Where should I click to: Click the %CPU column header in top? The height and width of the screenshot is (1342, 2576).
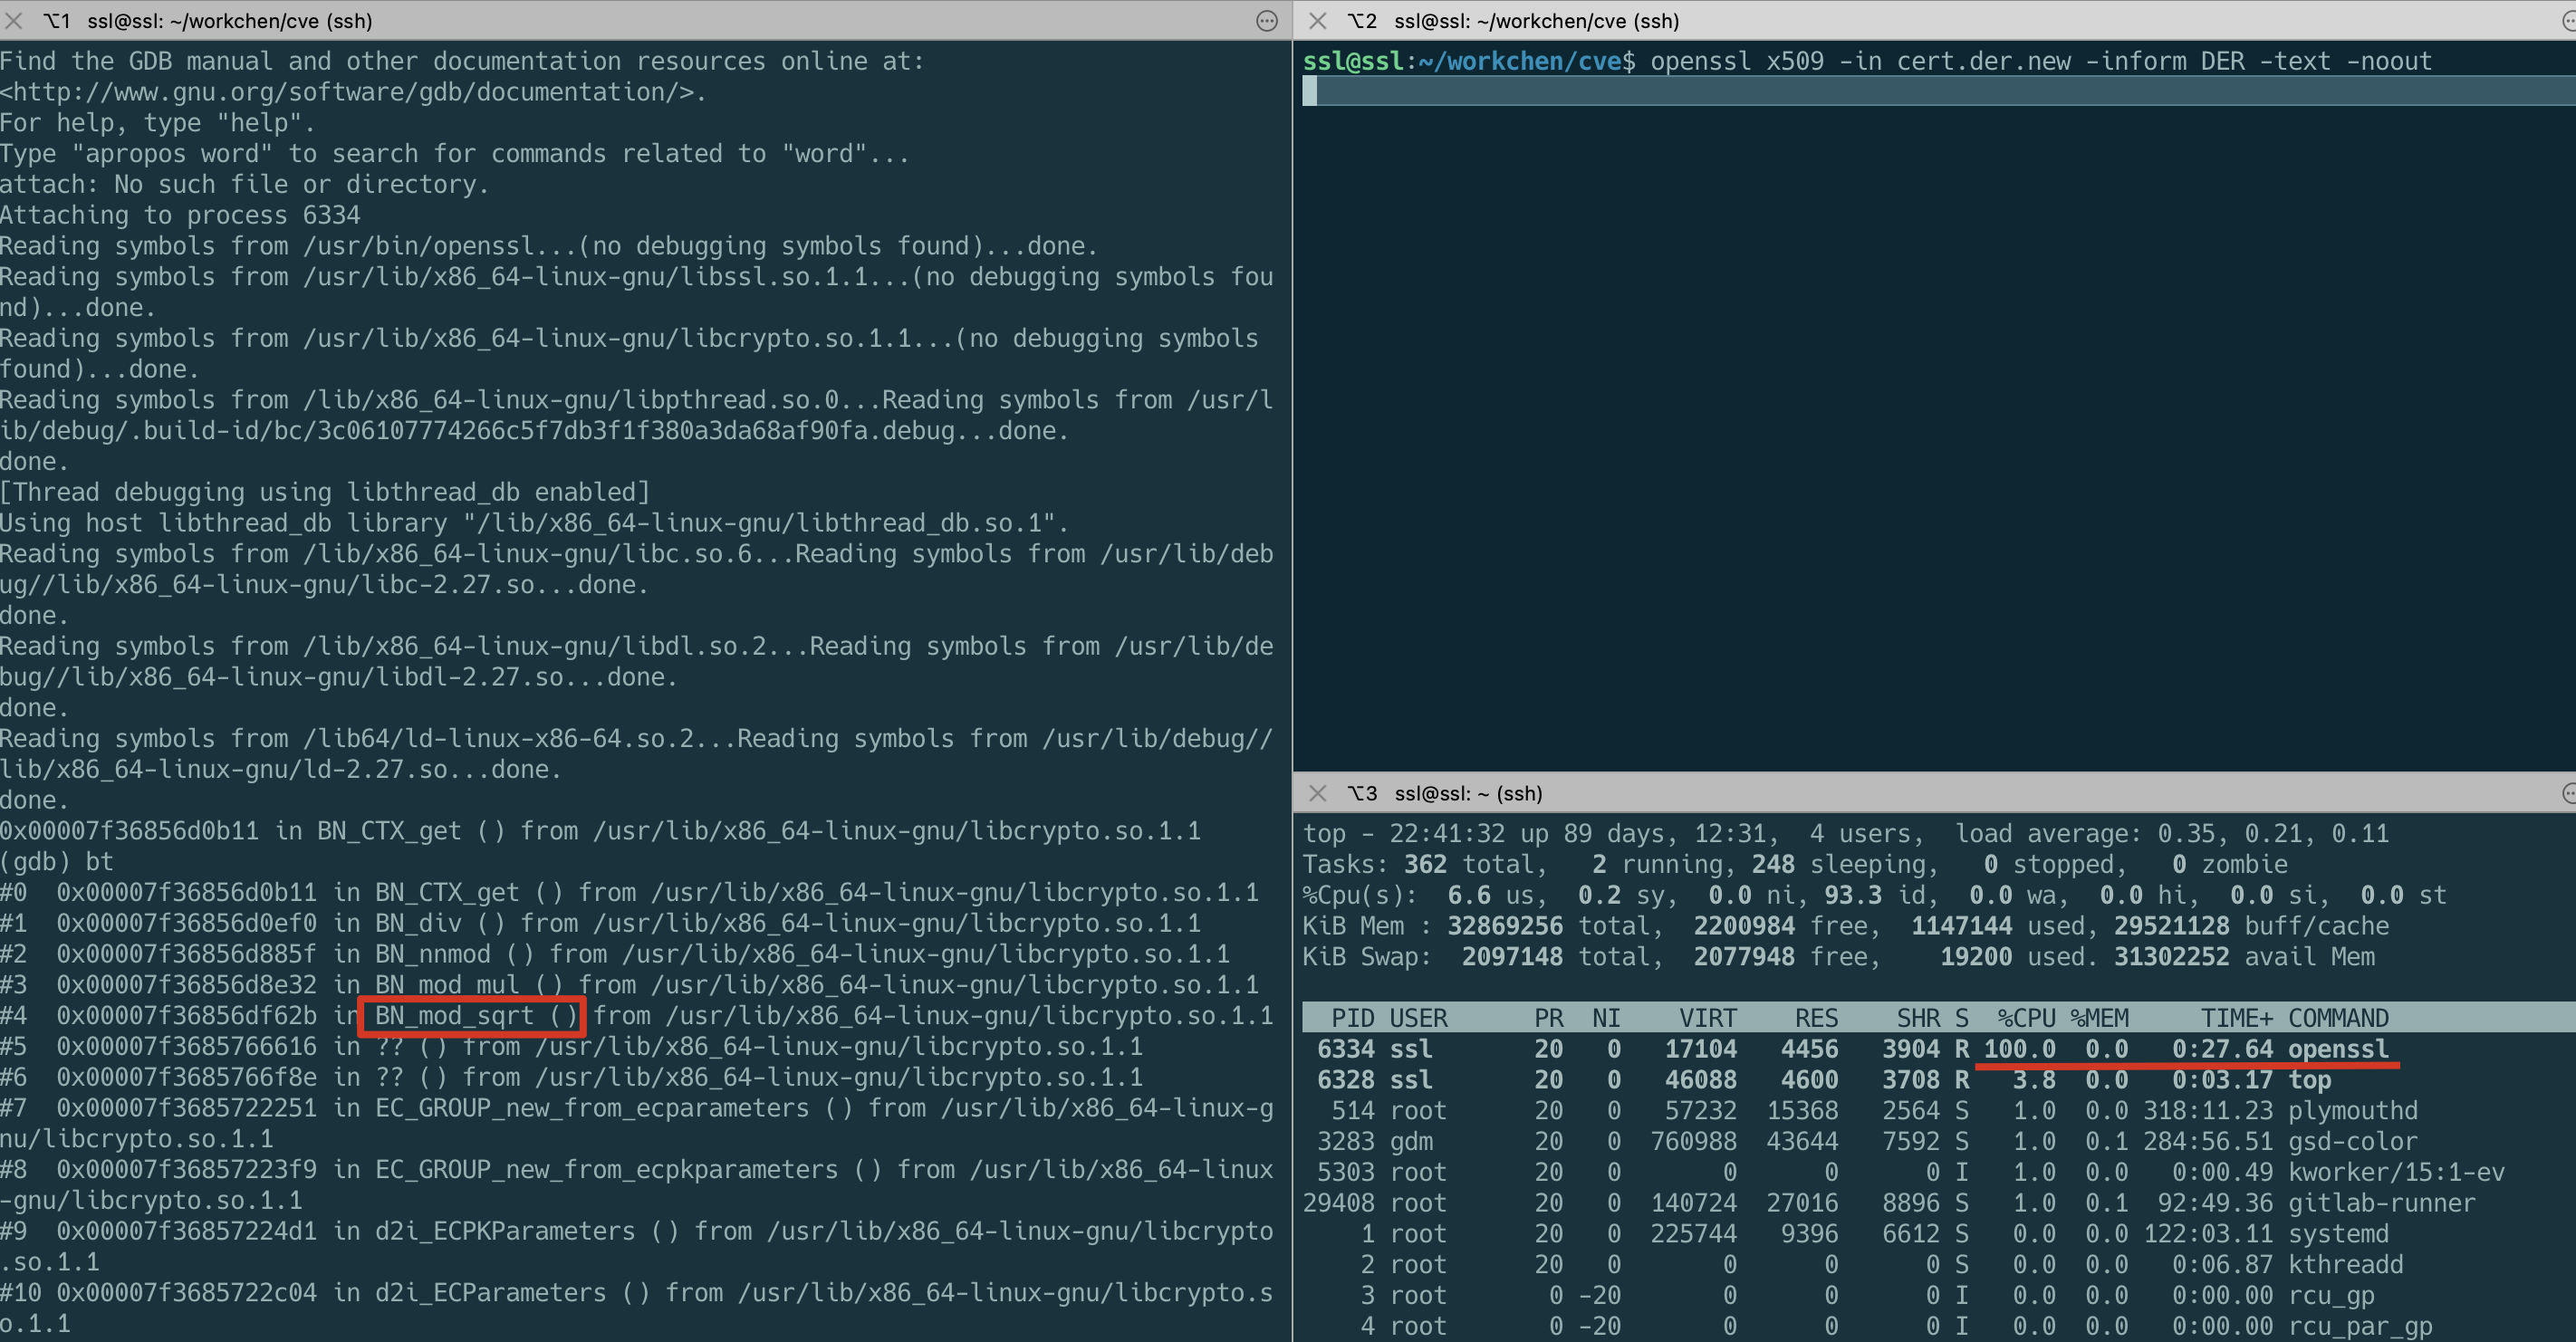(2025, 1018)
